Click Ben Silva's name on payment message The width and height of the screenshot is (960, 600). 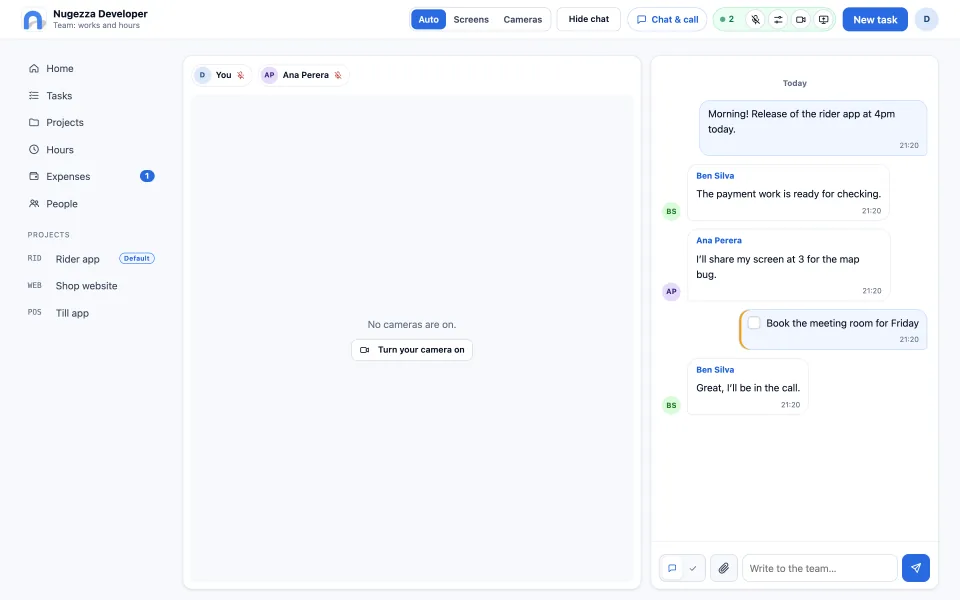click(715, 176)
